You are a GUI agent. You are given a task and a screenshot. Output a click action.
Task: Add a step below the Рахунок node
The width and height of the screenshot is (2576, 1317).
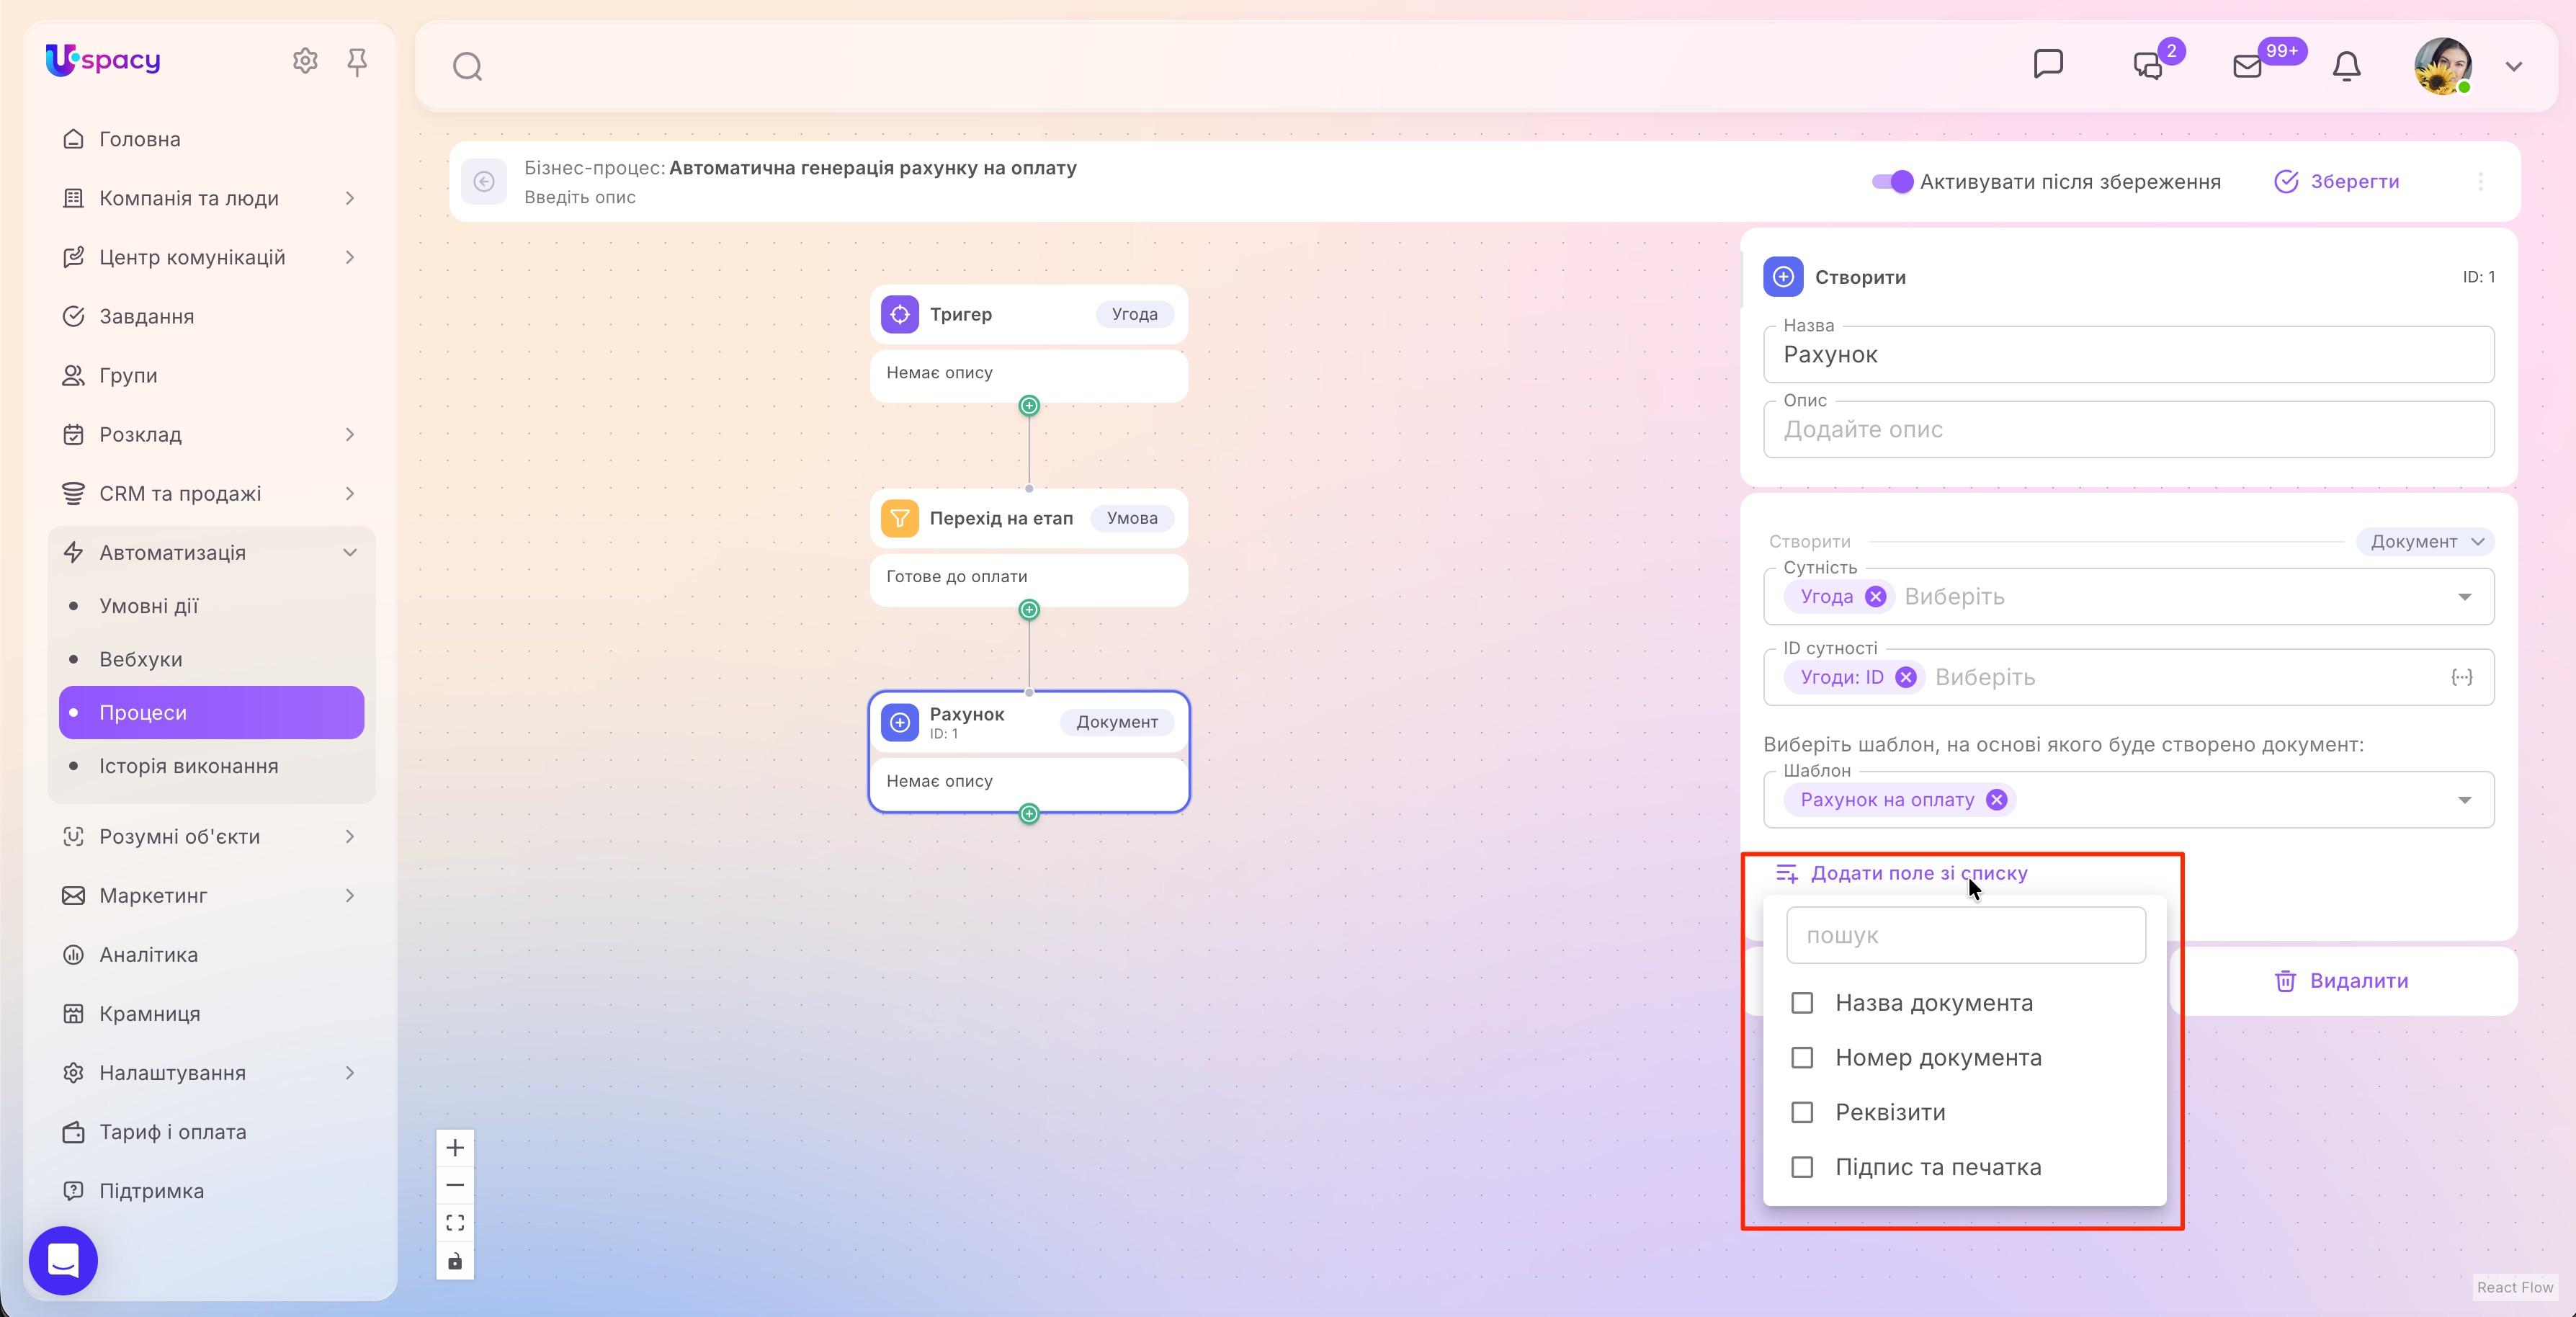click(x=1029, y=813)
